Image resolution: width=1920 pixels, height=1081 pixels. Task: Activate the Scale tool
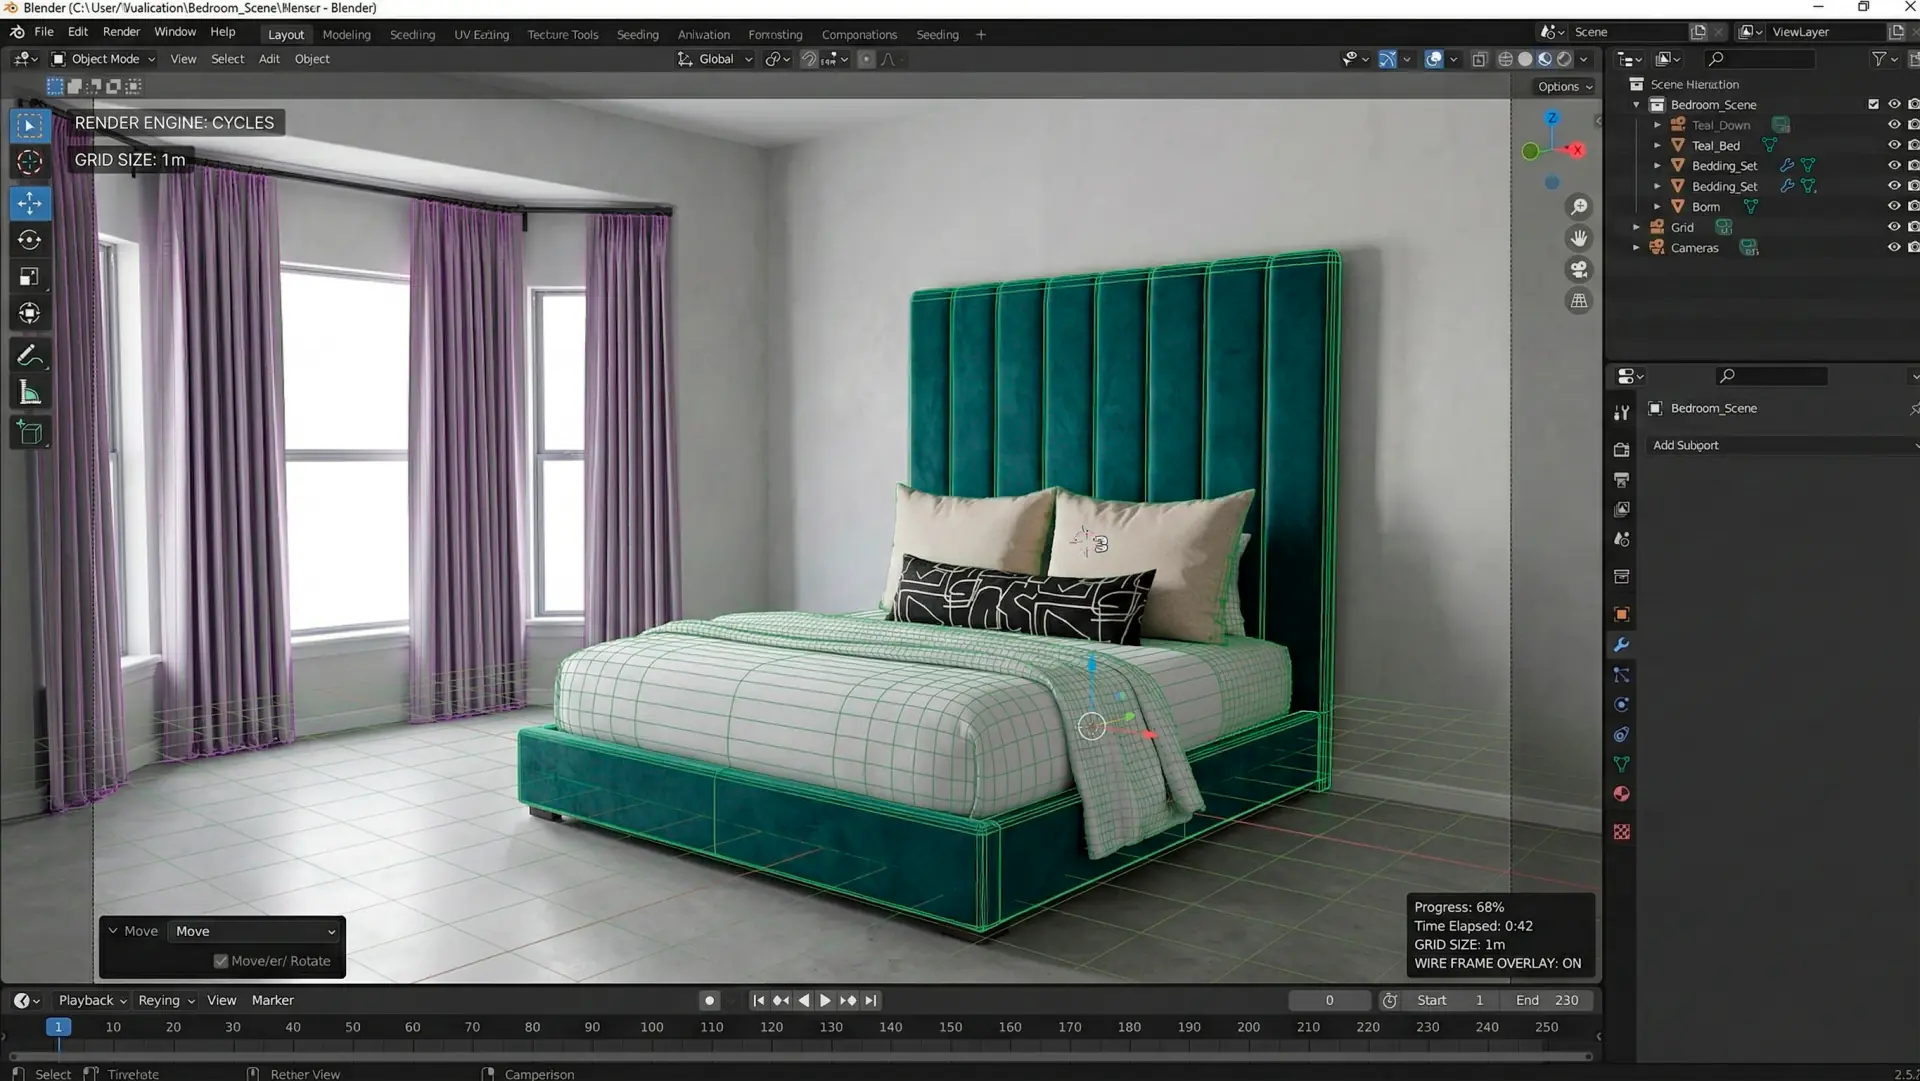pos(29,277)
